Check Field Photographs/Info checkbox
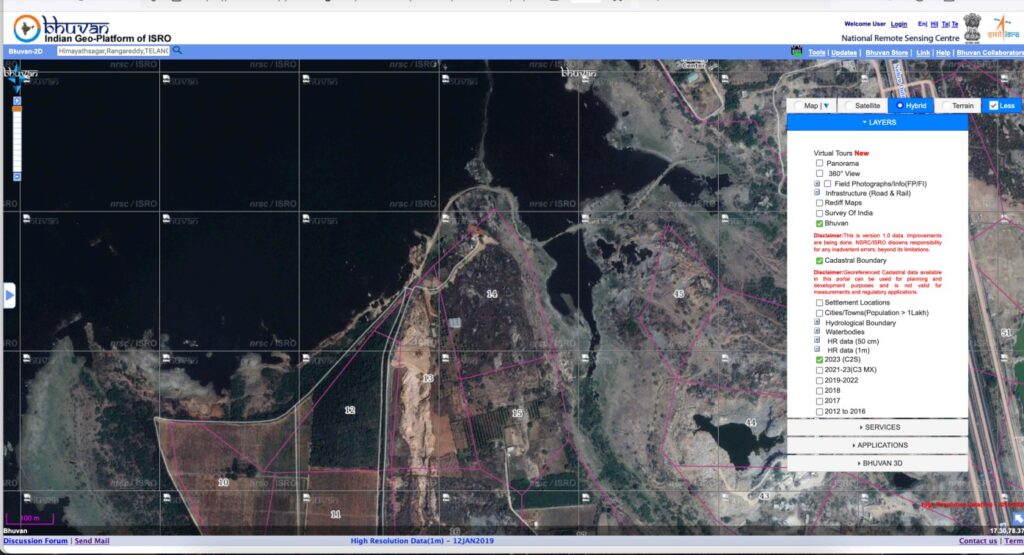 pyautogui.click(x=827, y=183)
